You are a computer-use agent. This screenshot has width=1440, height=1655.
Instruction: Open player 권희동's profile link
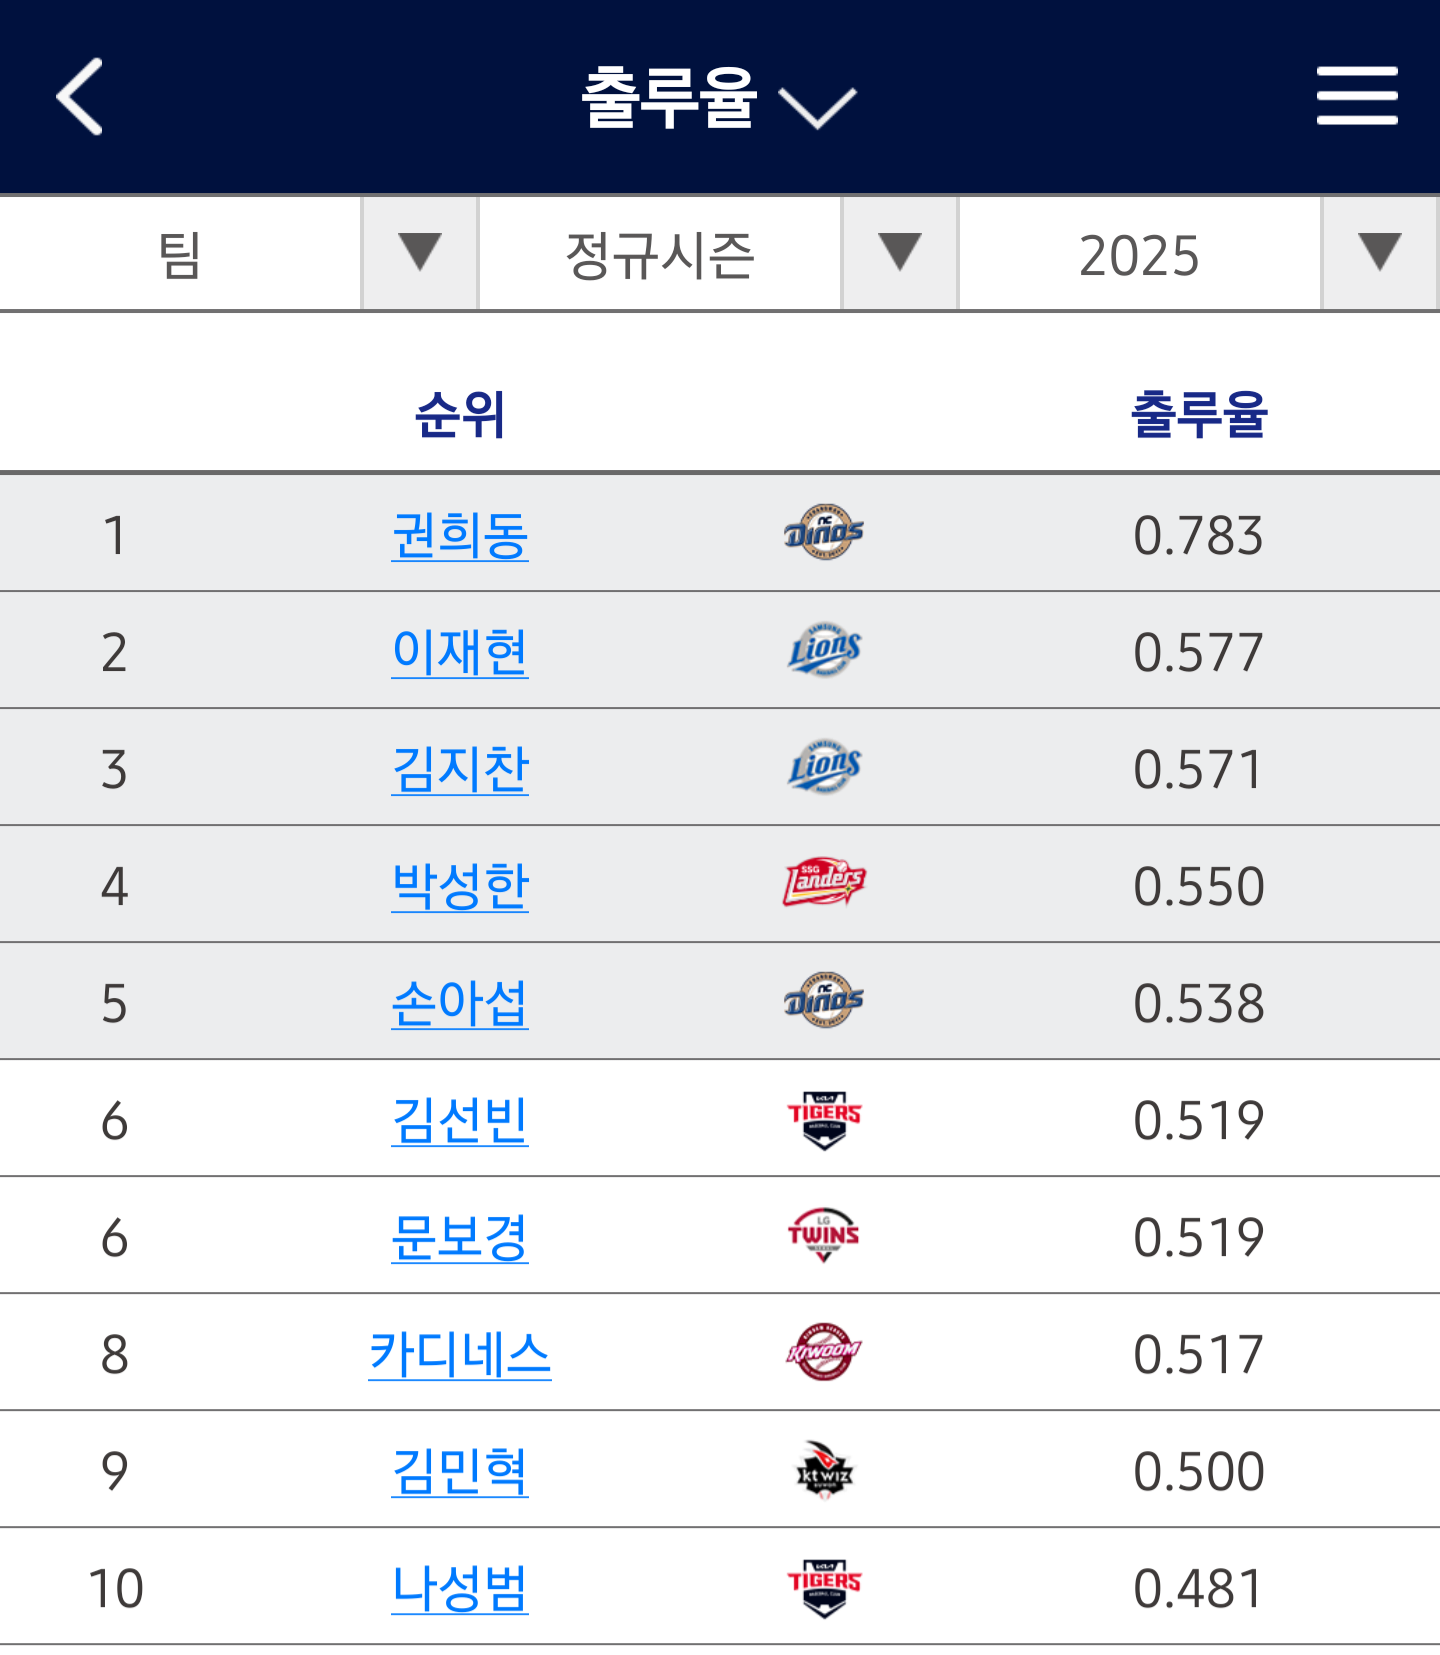(x=460, y=535)
